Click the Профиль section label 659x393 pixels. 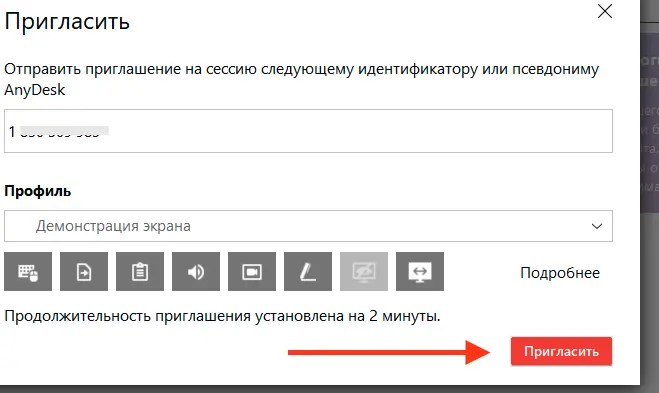37,191
